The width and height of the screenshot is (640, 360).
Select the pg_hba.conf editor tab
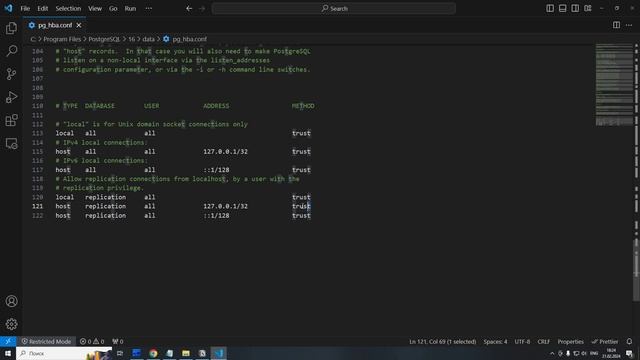54,25
